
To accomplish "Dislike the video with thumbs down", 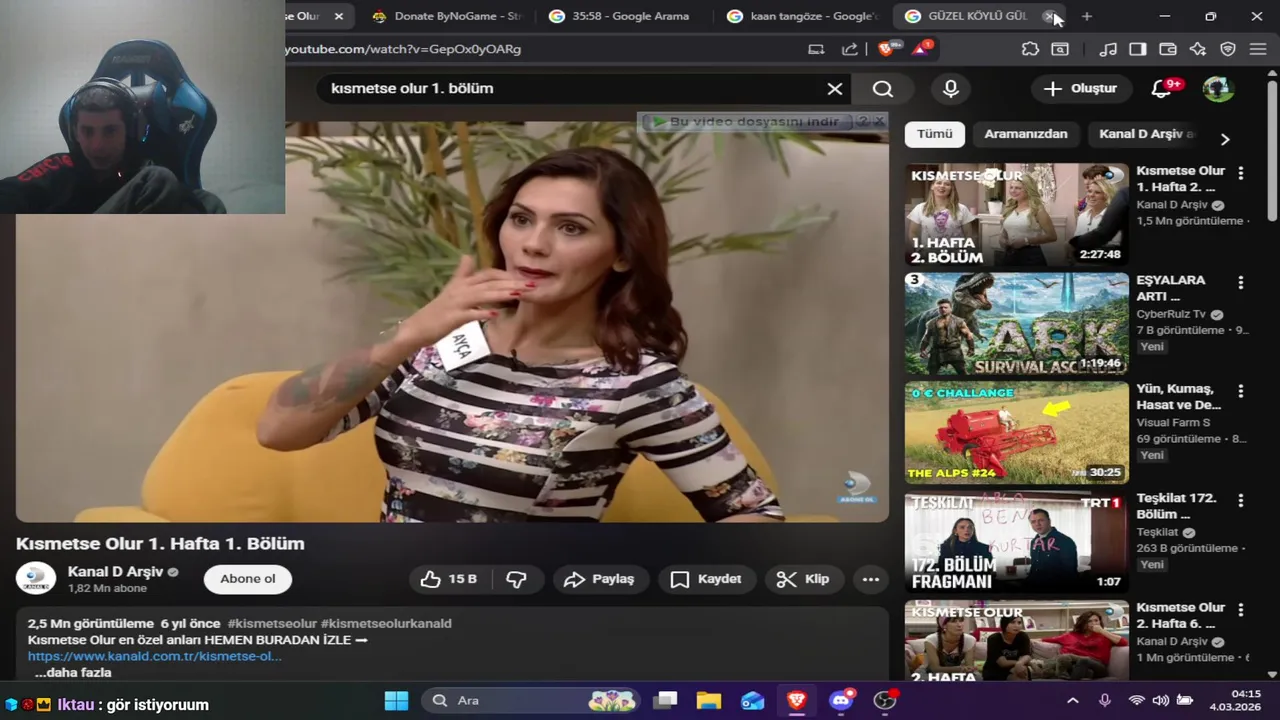I will (516, 579).
